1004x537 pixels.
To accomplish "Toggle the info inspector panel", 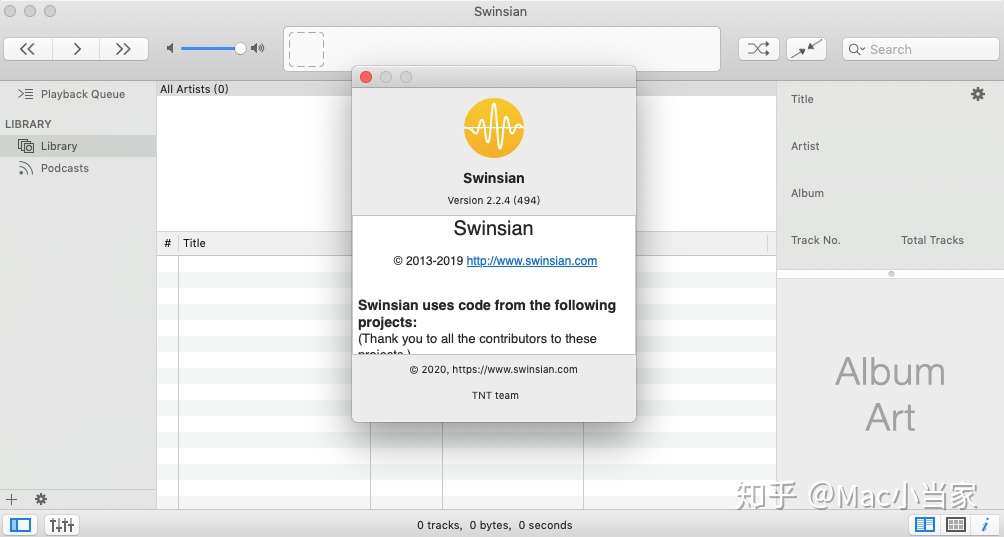I will (x=985, y=525).
